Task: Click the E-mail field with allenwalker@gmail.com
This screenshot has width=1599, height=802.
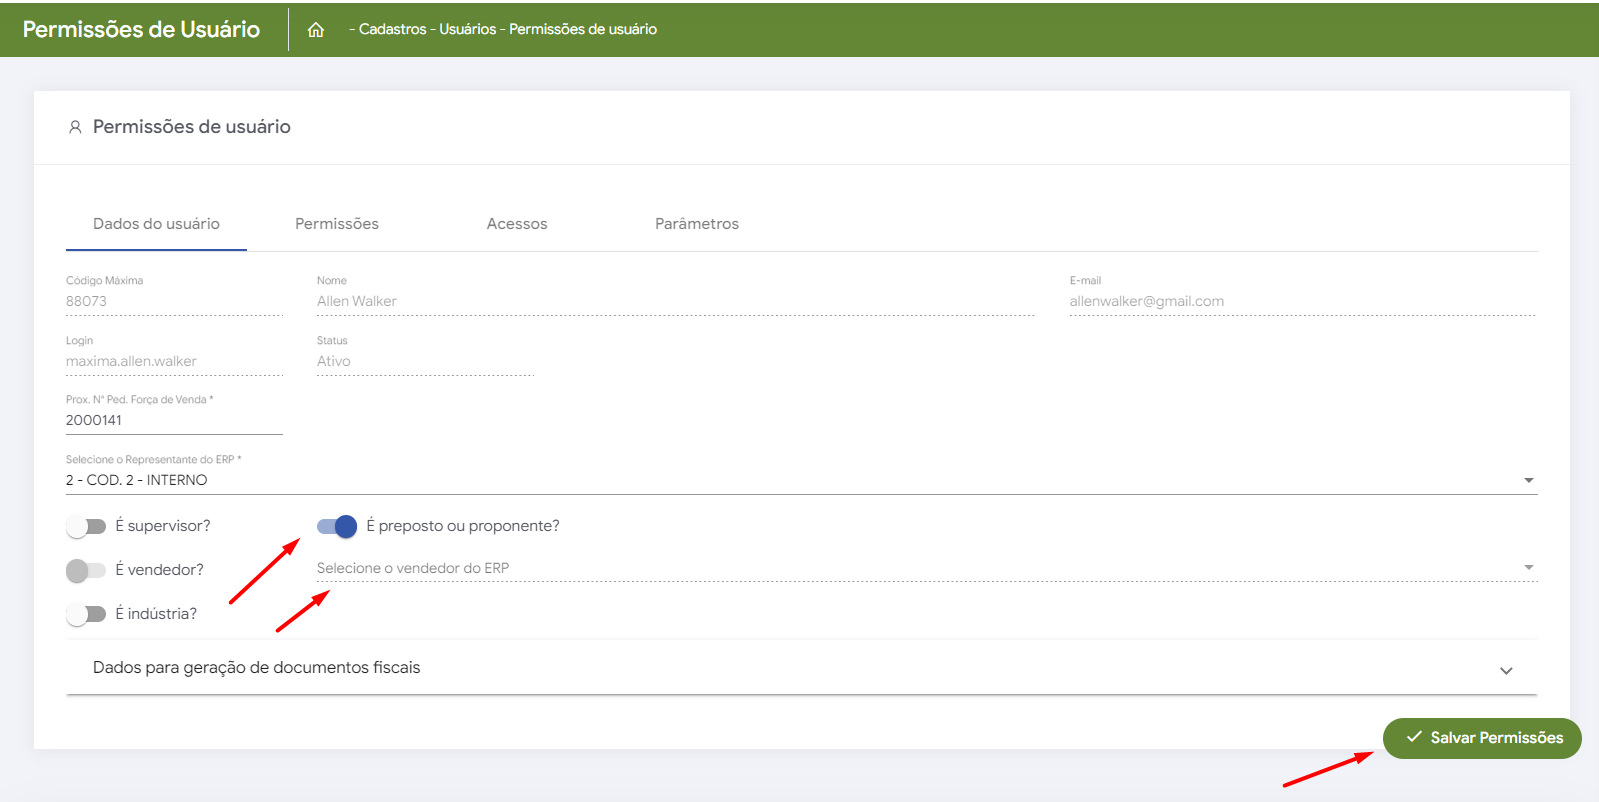Action: [1300, 301]
